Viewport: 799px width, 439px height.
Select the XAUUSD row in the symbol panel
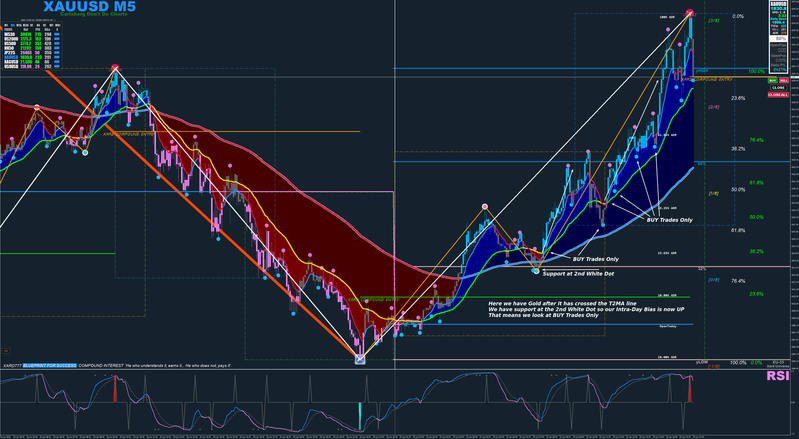click(33, 57)
